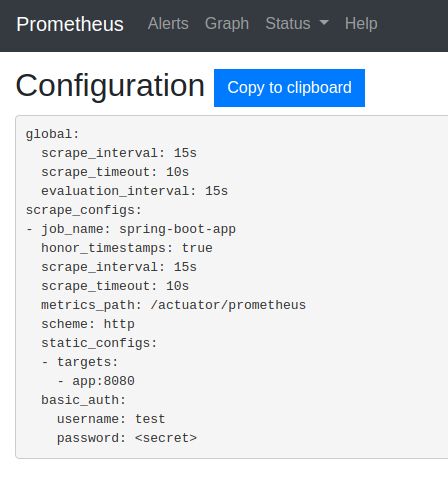Viewport: 448px width, 482px height.
Task: Click the username: test line
Action: tap(111, 419)
